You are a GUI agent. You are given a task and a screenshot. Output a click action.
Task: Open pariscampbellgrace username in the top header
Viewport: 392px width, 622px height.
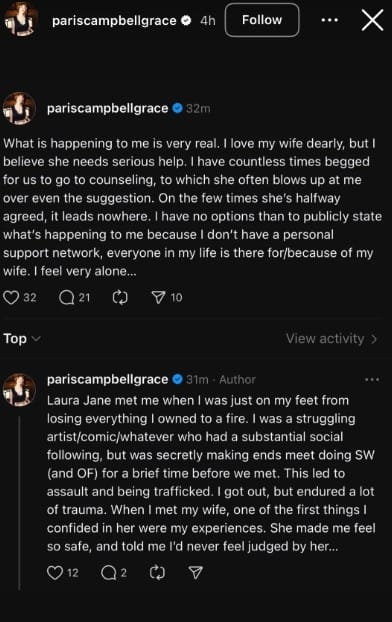point(114,20)
